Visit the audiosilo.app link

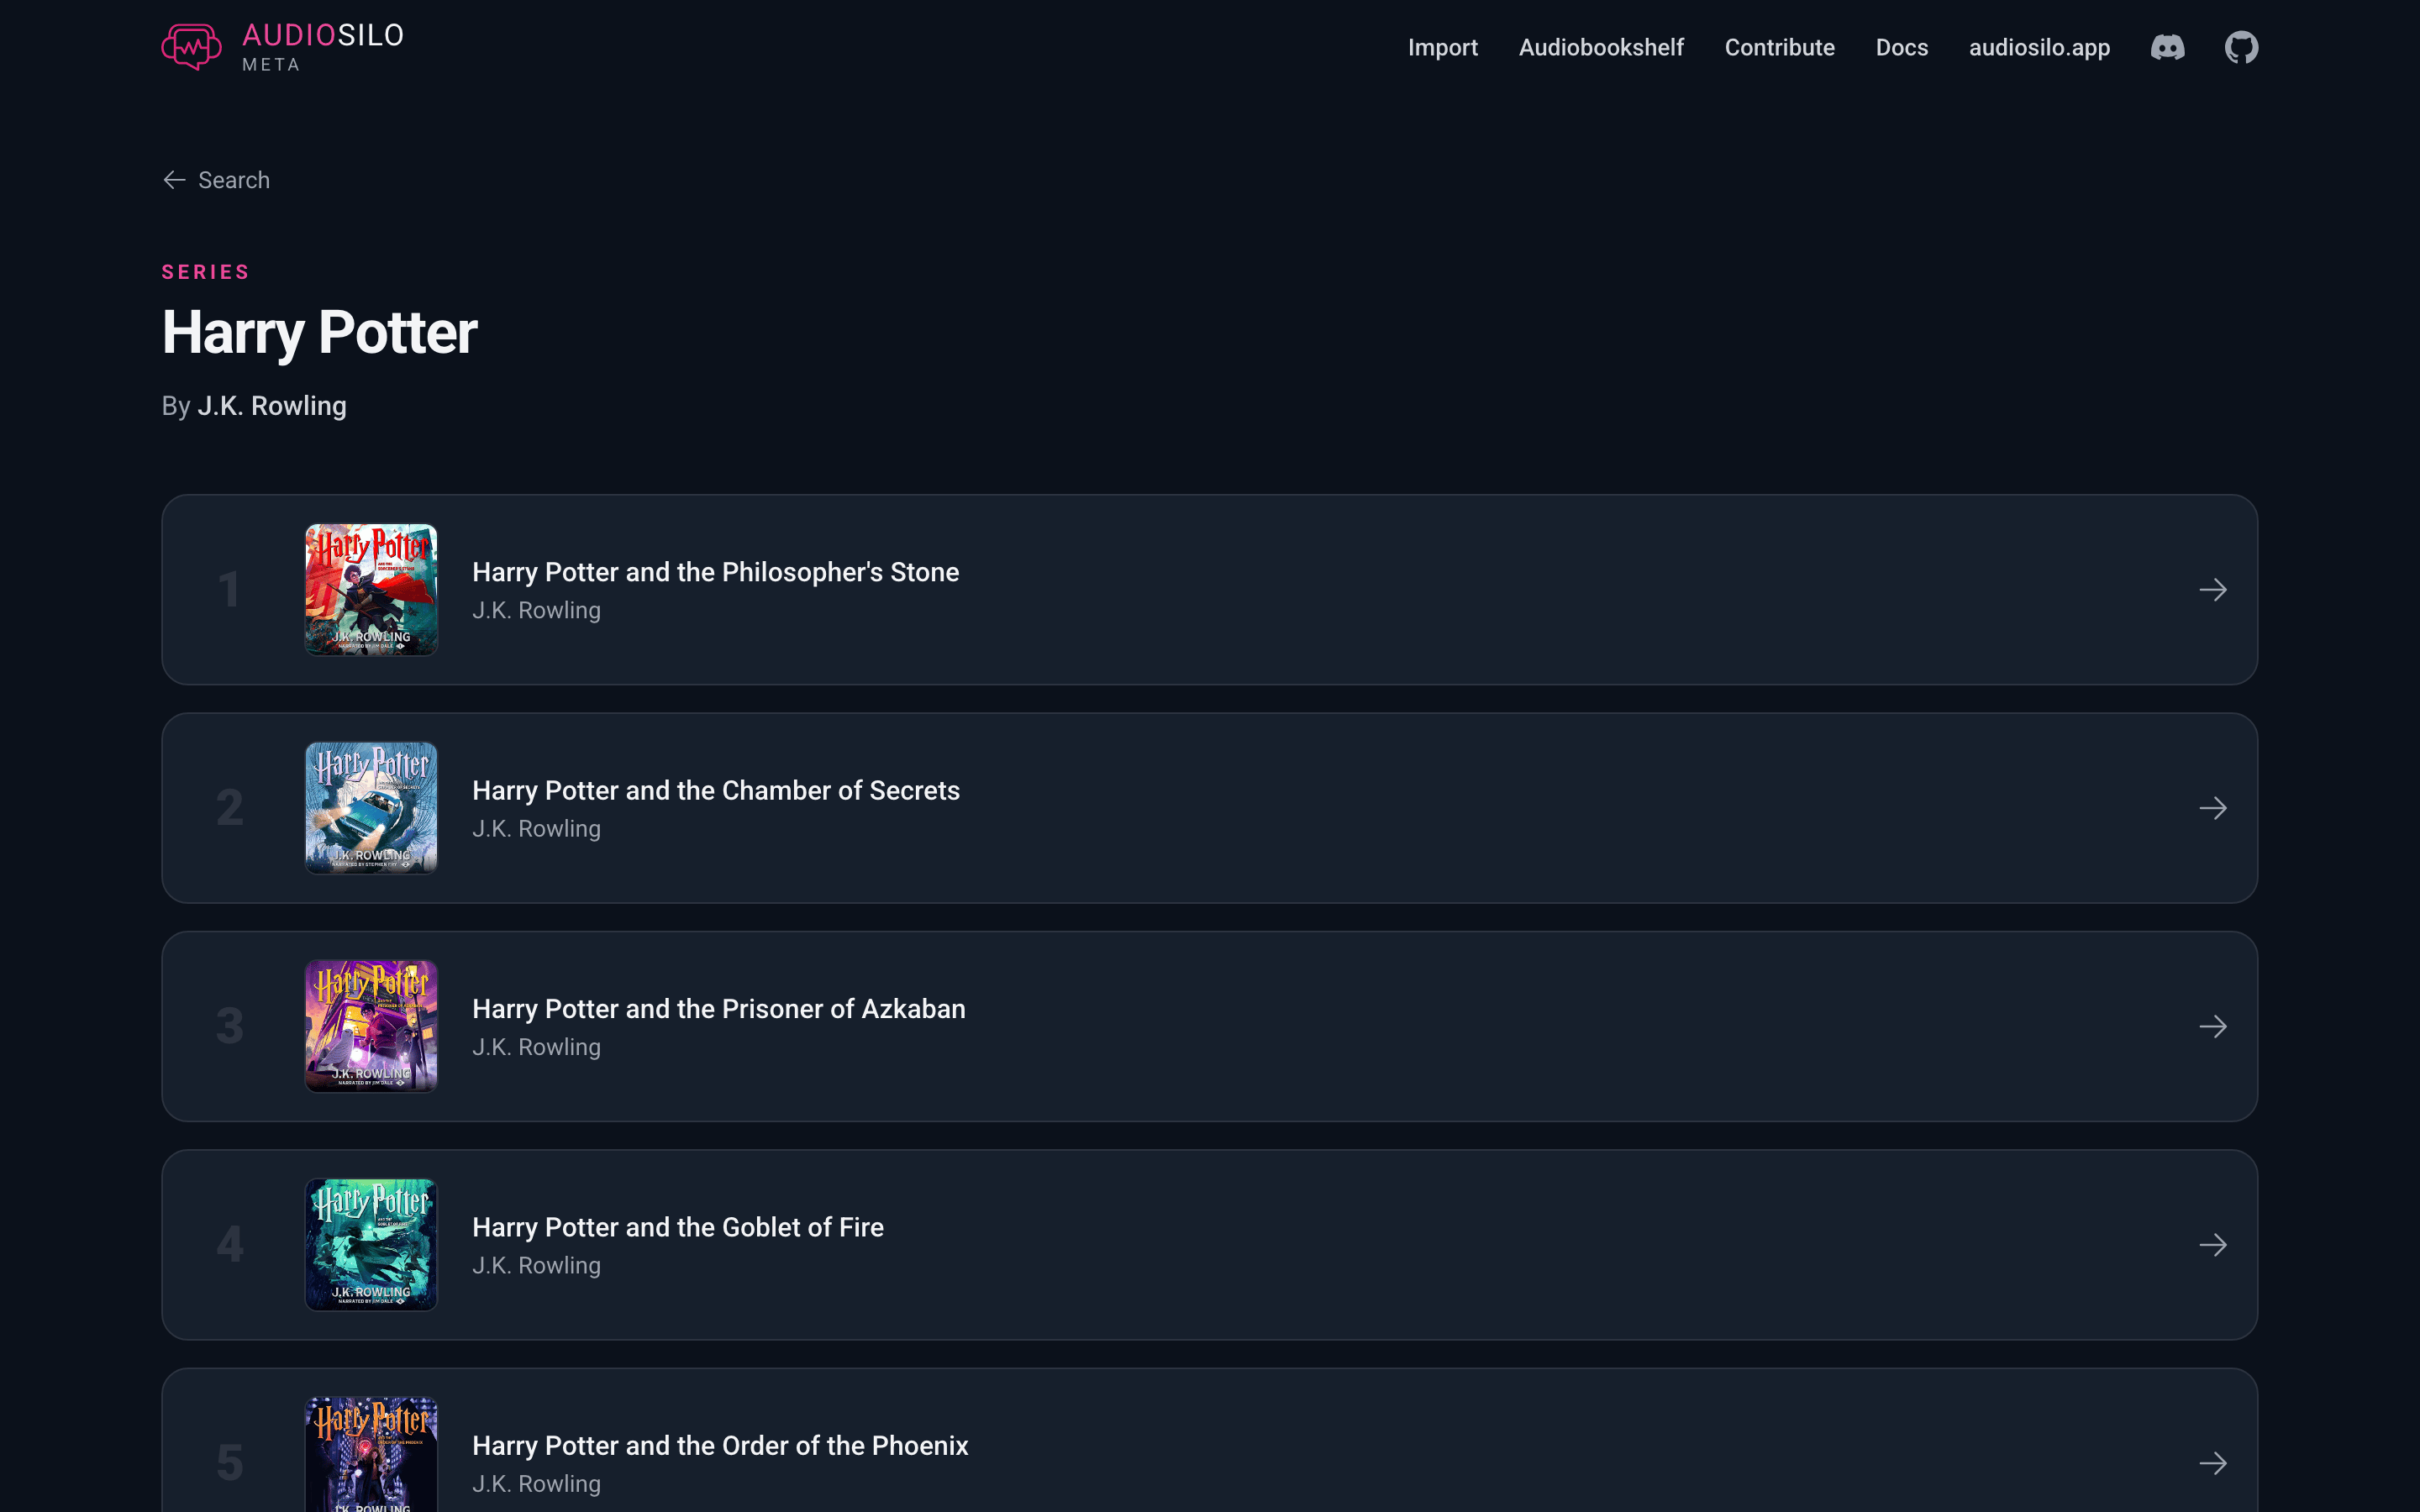point(2039,47)
